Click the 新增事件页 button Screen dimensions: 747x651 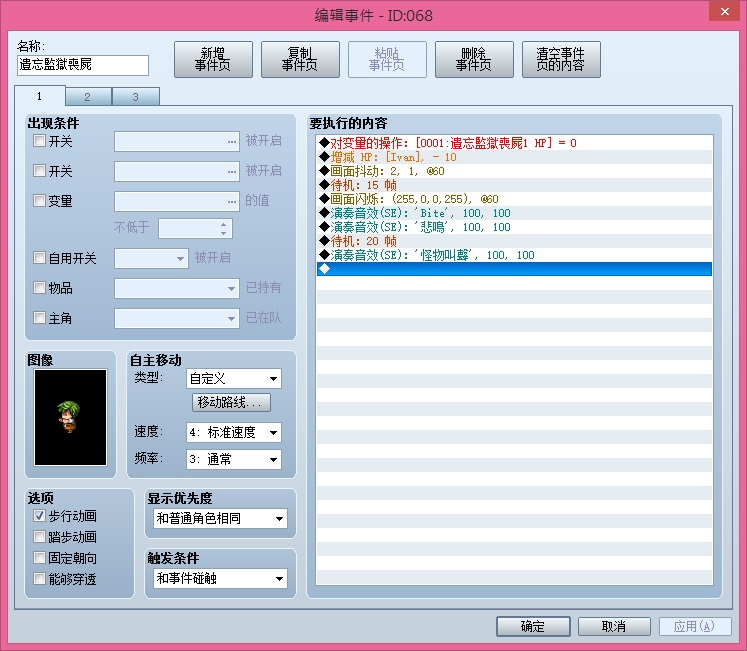[x=213, y=60]
